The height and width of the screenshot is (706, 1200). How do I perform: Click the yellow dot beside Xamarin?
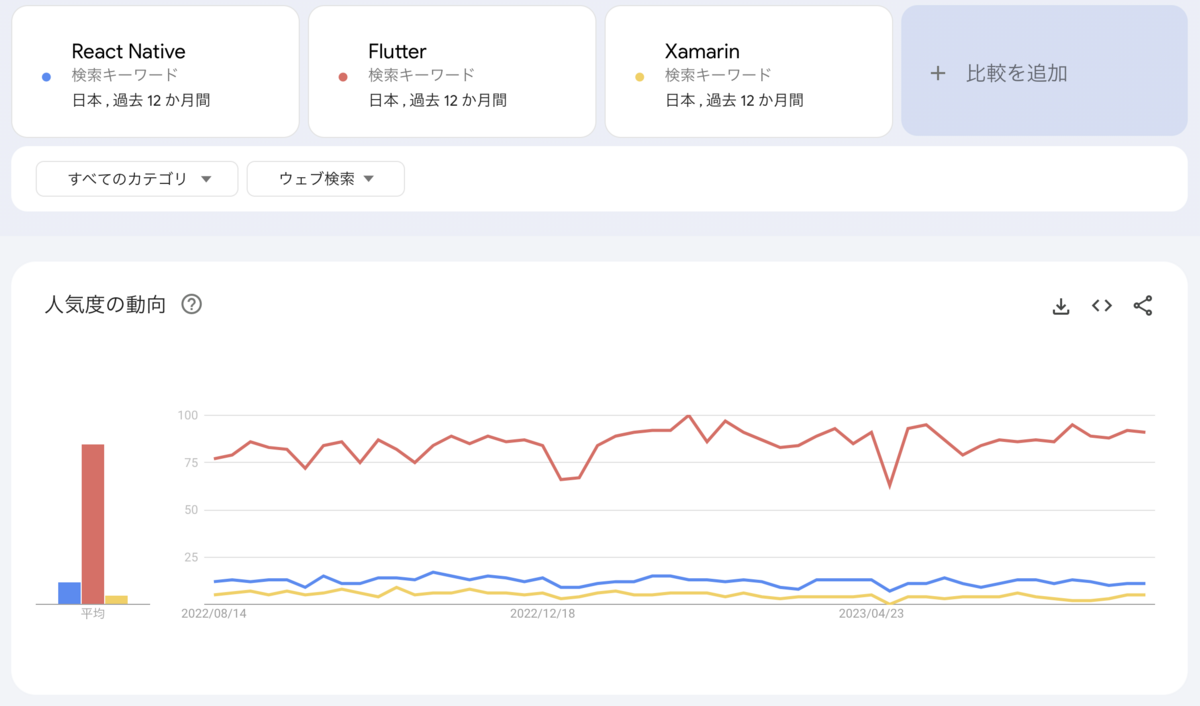tap(640, 76)
